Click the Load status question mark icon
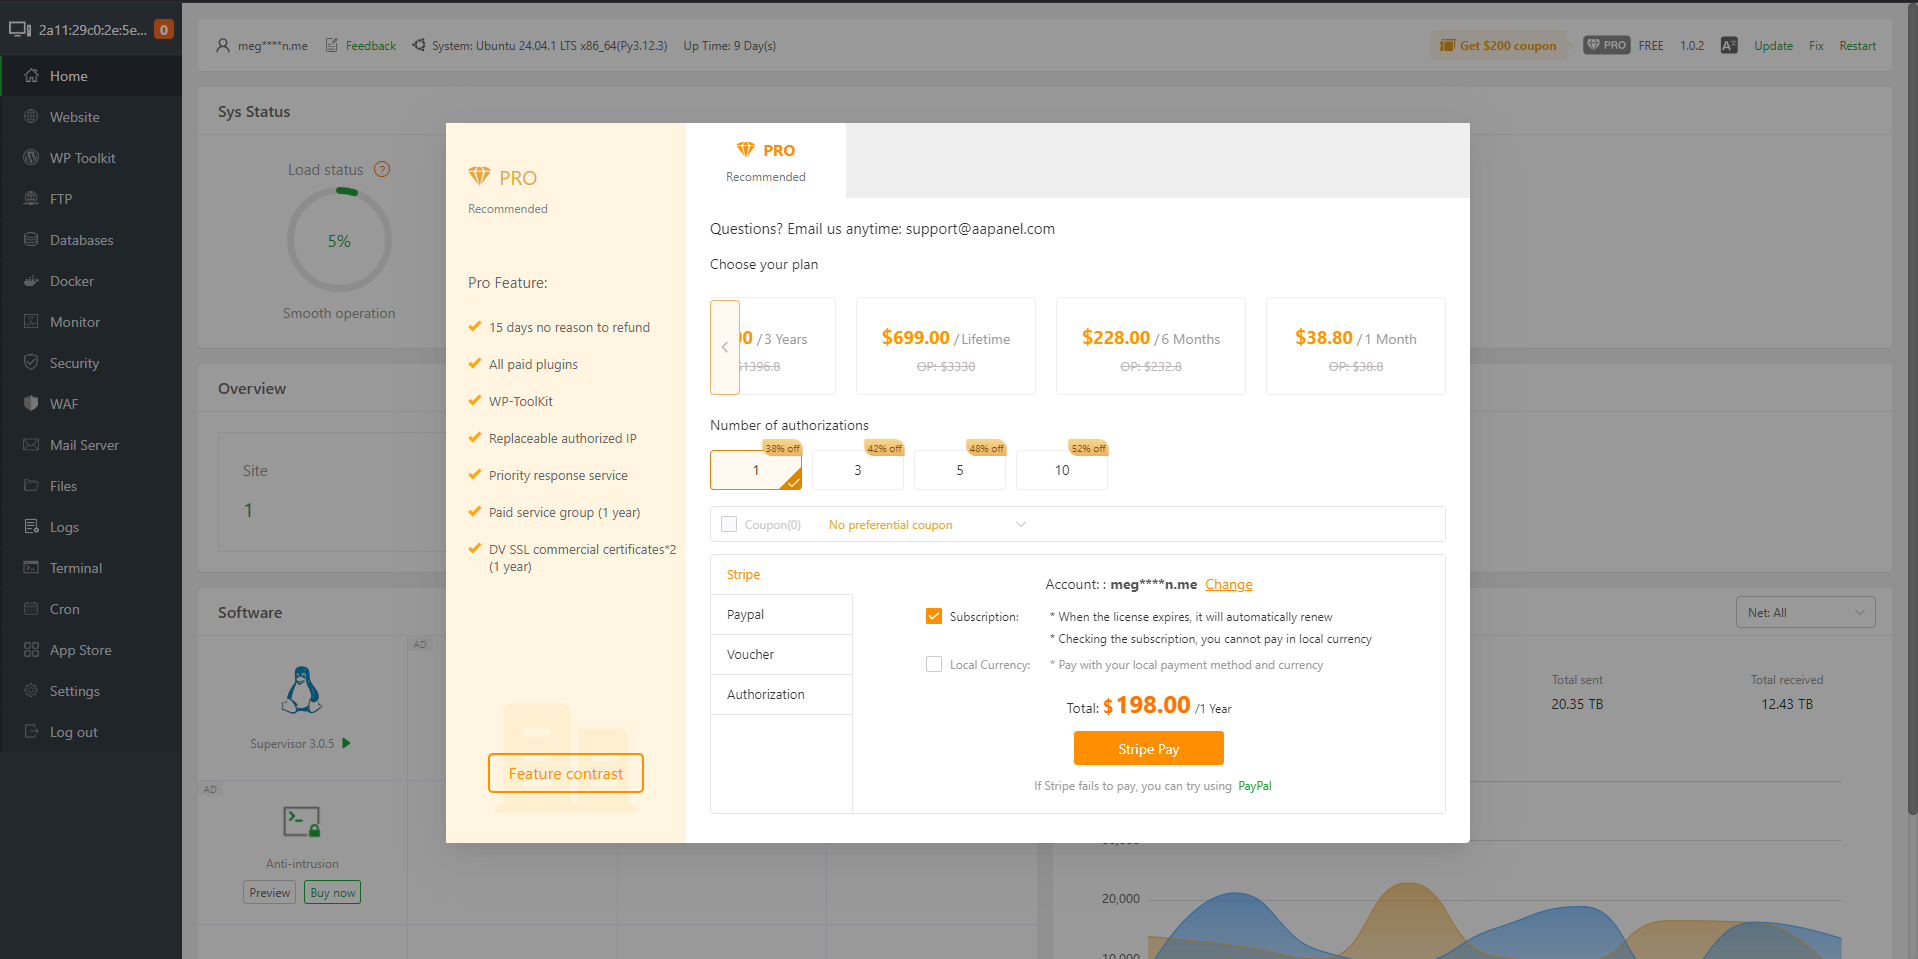Image resolution: width=1918 pixels, height=959 pixels. (382, 170)
